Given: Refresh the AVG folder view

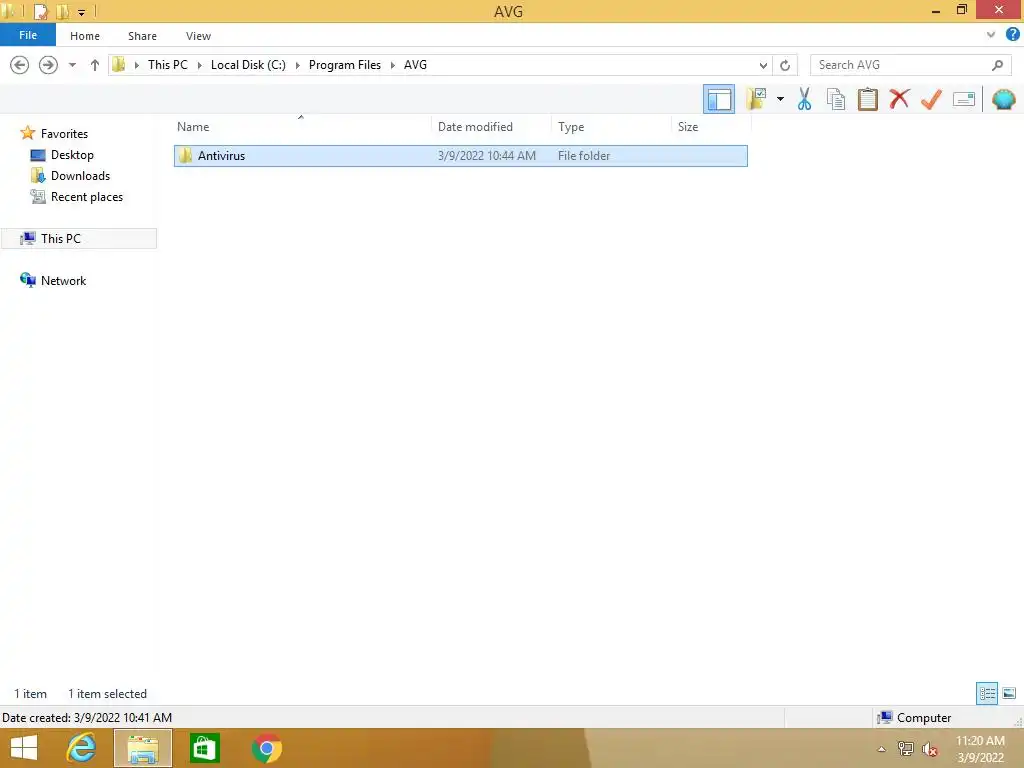Looking at the screenshot, I should tap(785, 65).
